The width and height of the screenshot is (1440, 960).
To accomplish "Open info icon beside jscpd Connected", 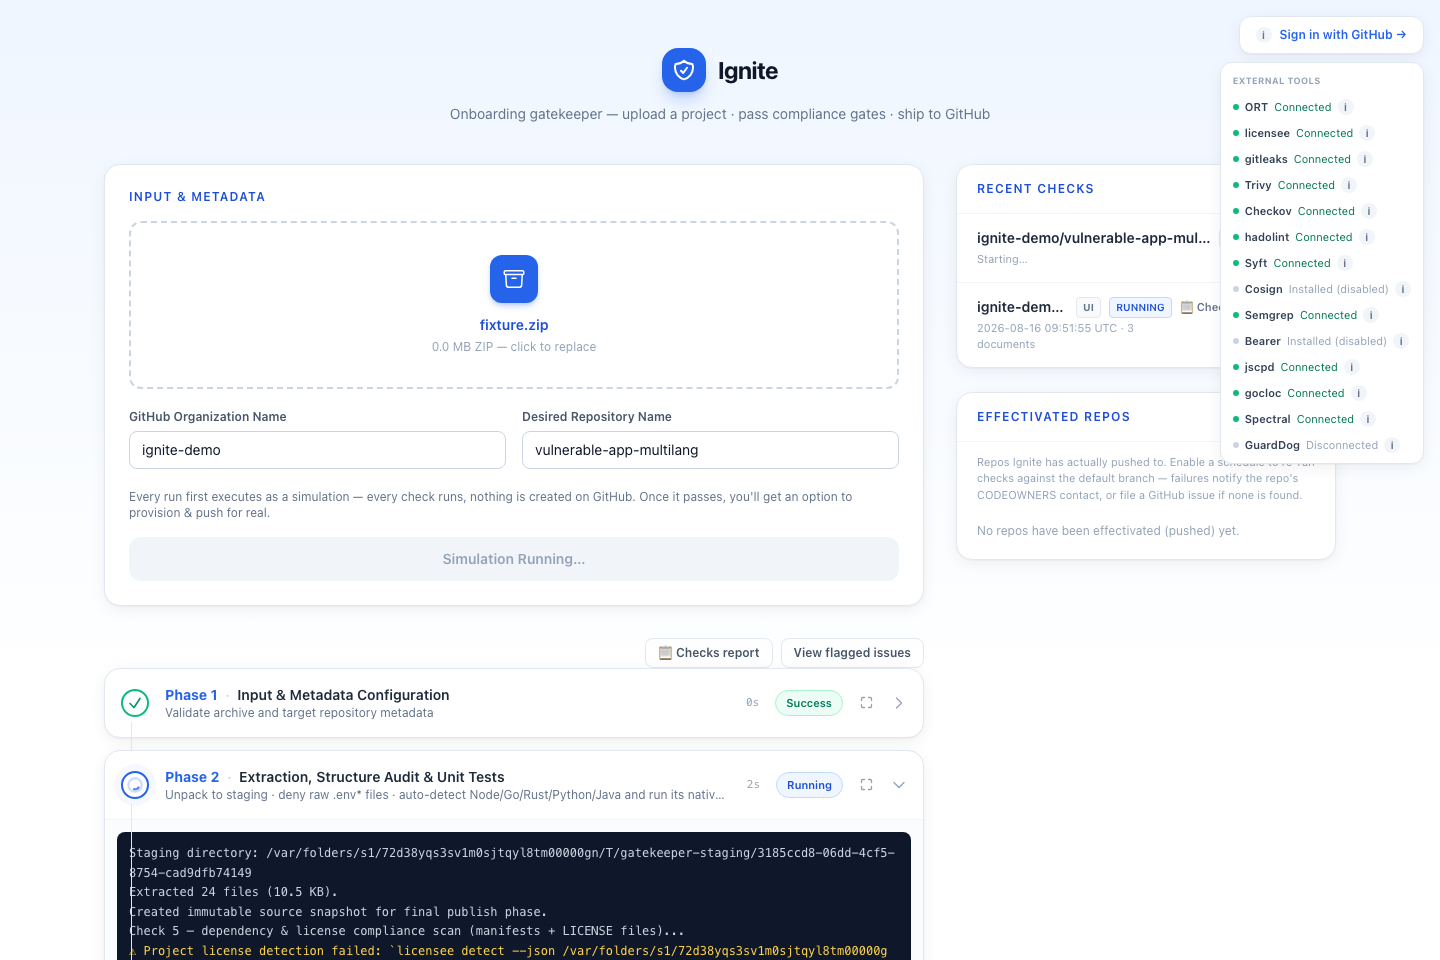I will pos(1352,367).
